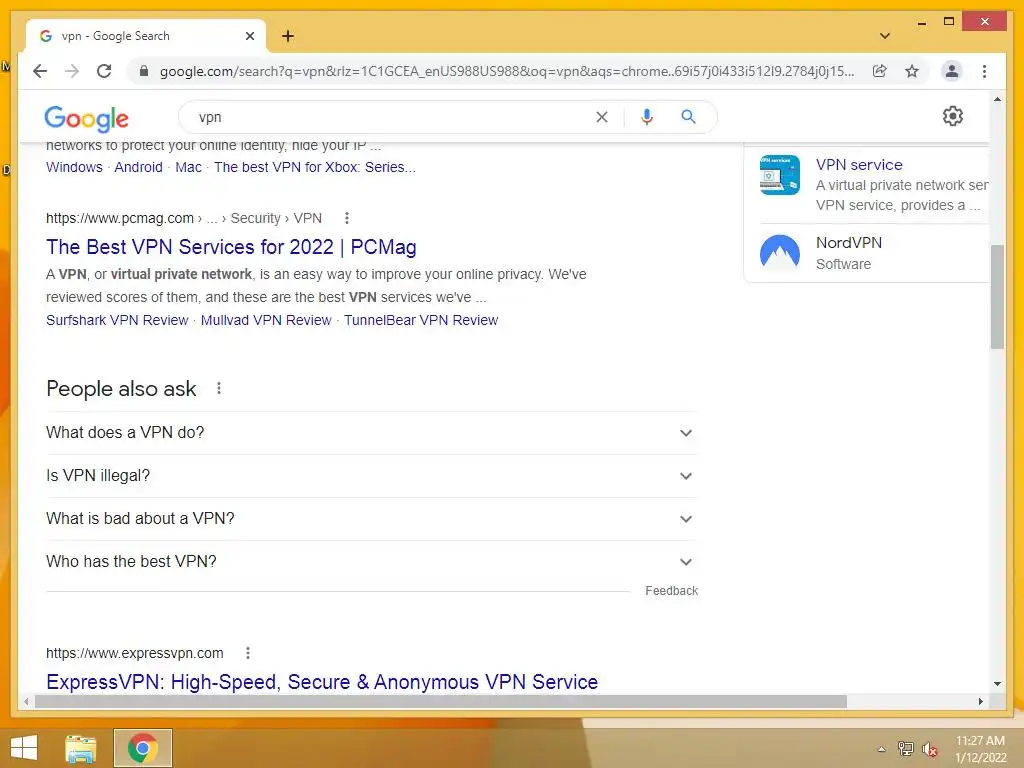Run the search with the magnifier icon

coord(688,117)
